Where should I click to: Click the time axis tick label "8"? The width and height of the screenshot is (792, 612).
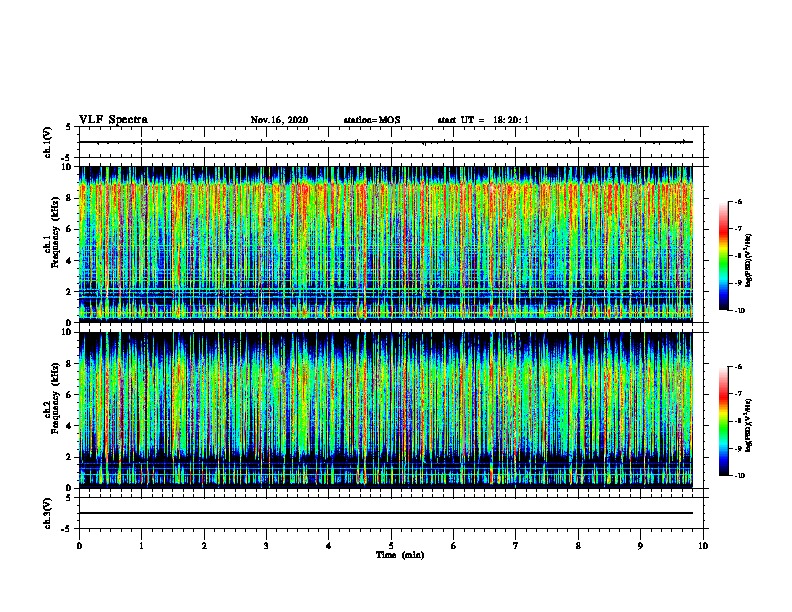[578, 546]
